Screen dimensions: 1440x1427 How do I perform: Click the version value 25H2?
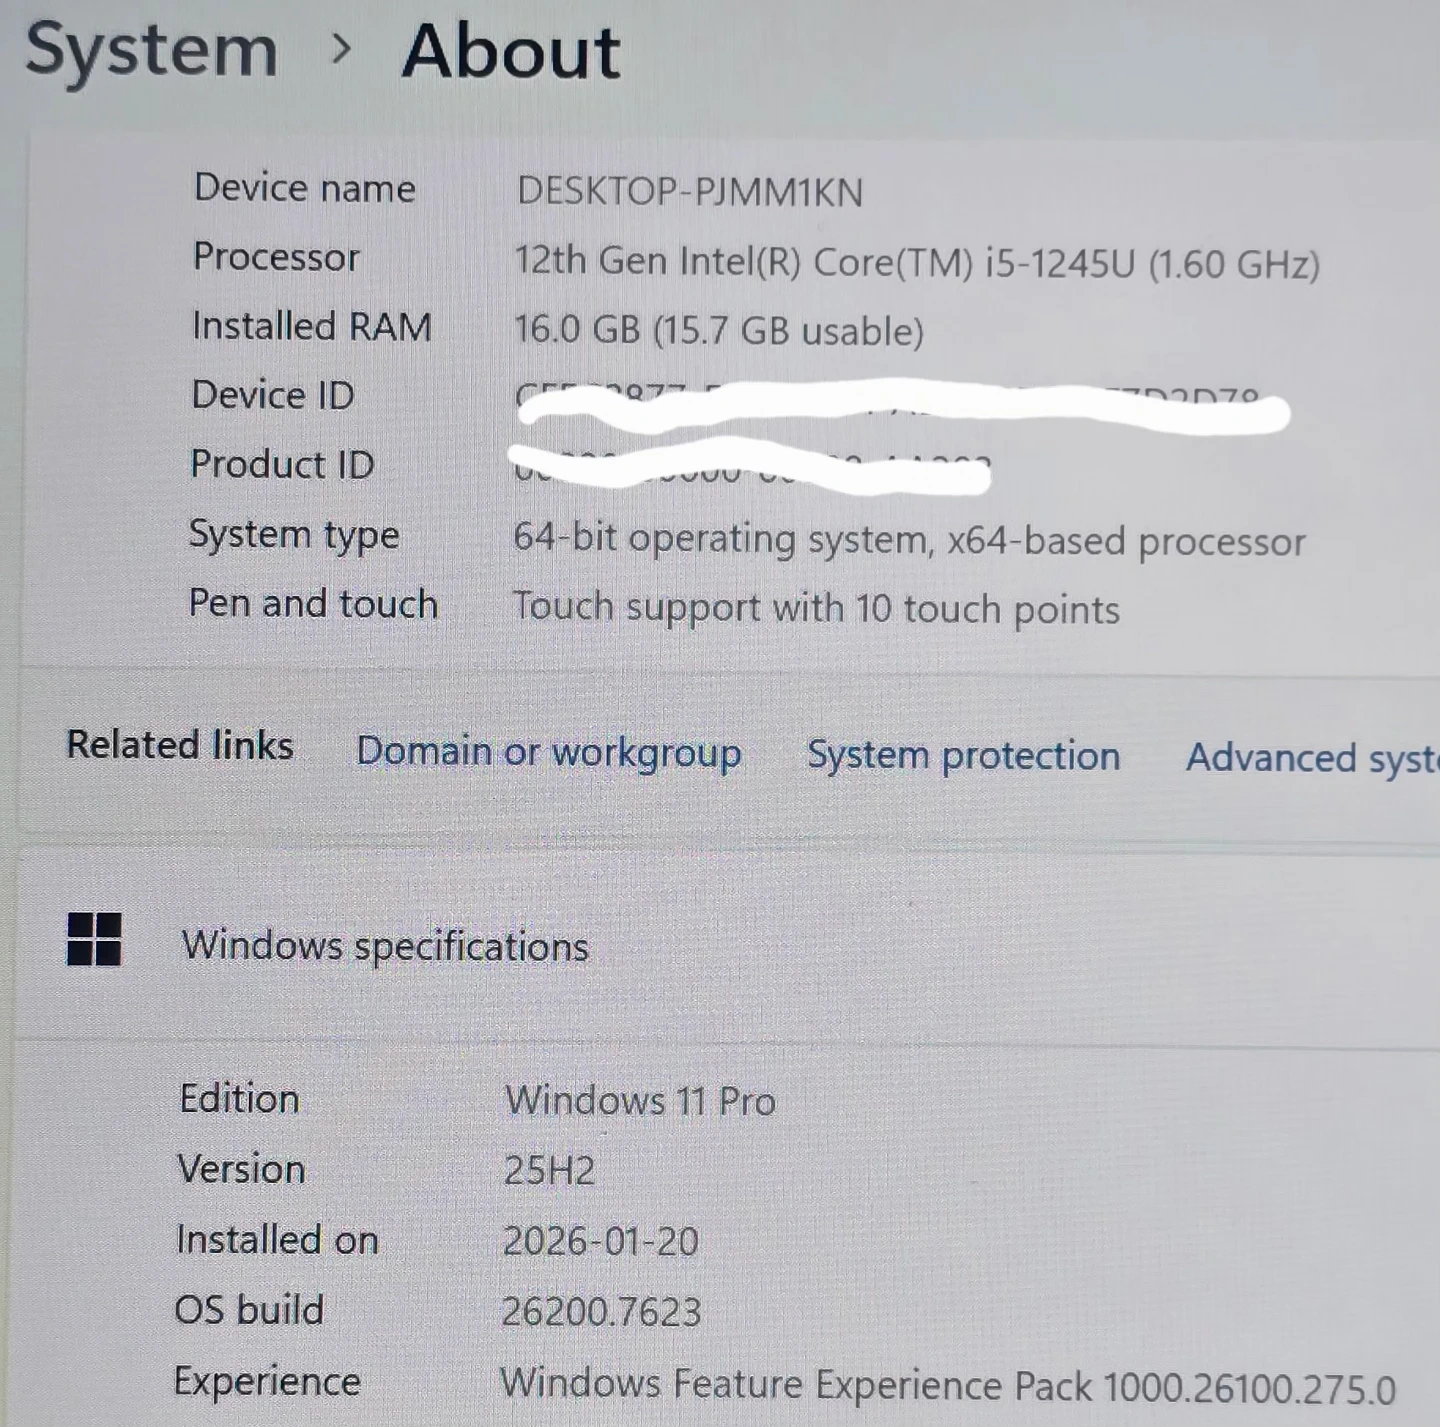pyautogui.click(x=549, y=1170)
